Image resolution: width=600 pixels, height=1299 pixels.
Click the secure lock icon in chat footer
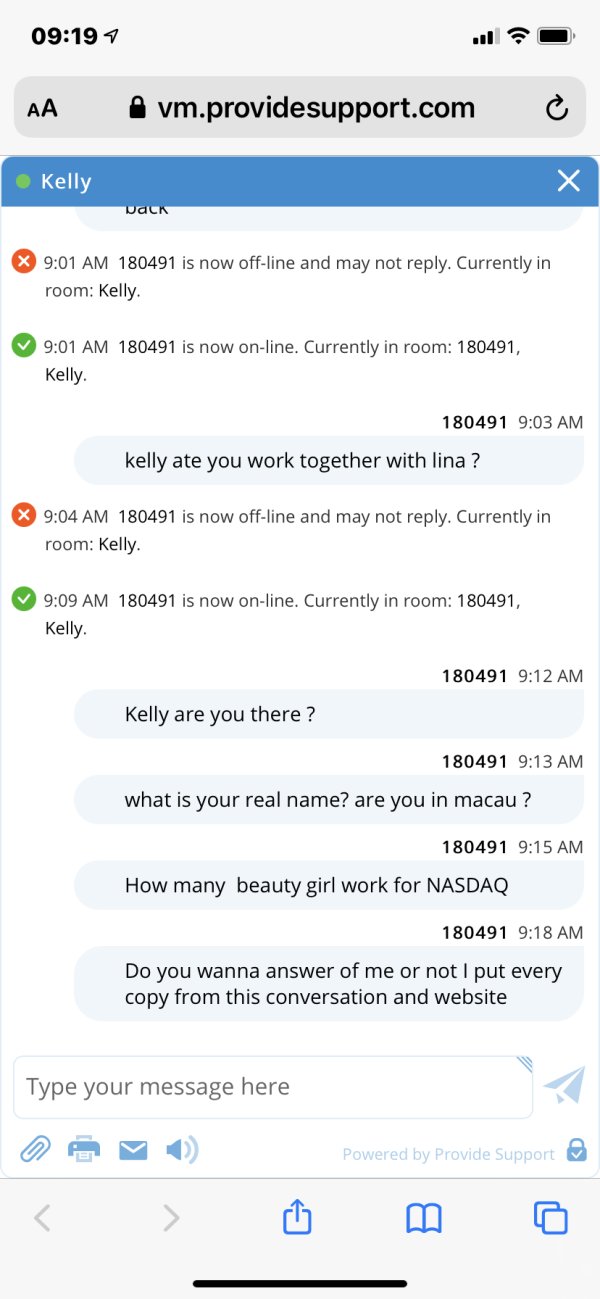pos(577,1151)
